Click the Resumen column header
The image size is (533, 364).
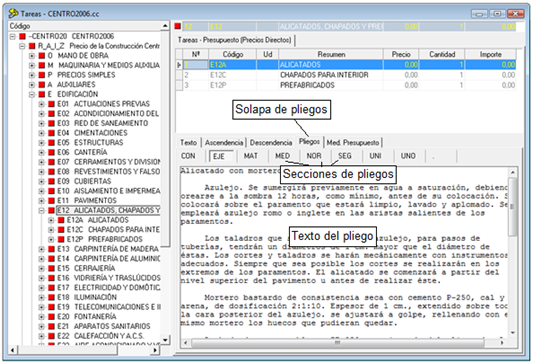[x=331, y=54]
